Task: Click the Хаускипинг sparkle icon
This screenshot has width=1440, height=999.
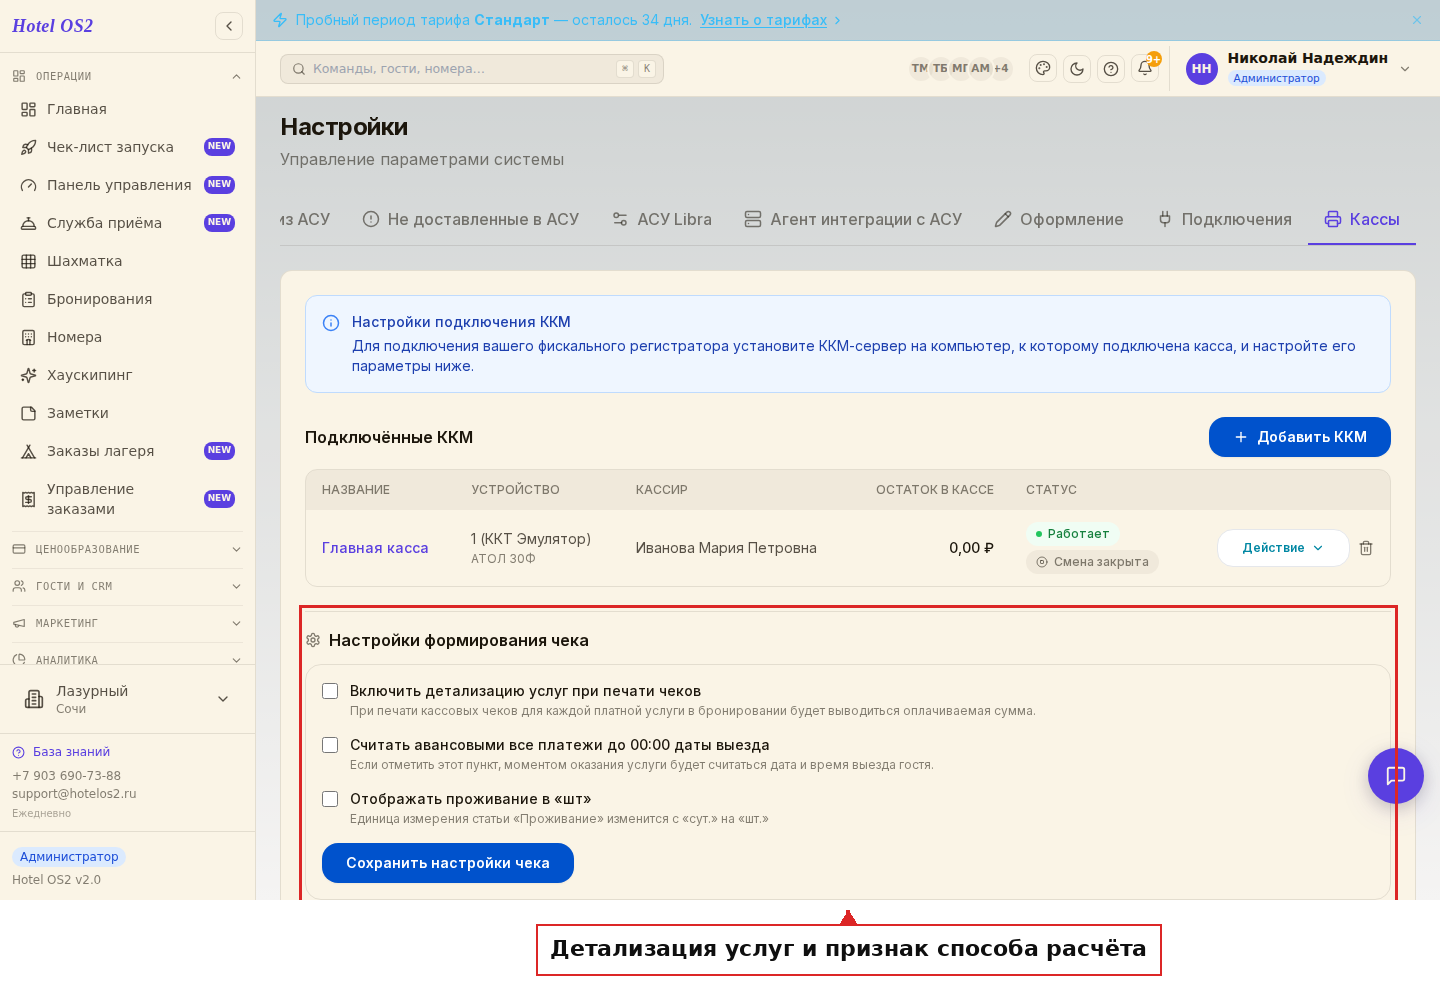Action: [29, 375]
